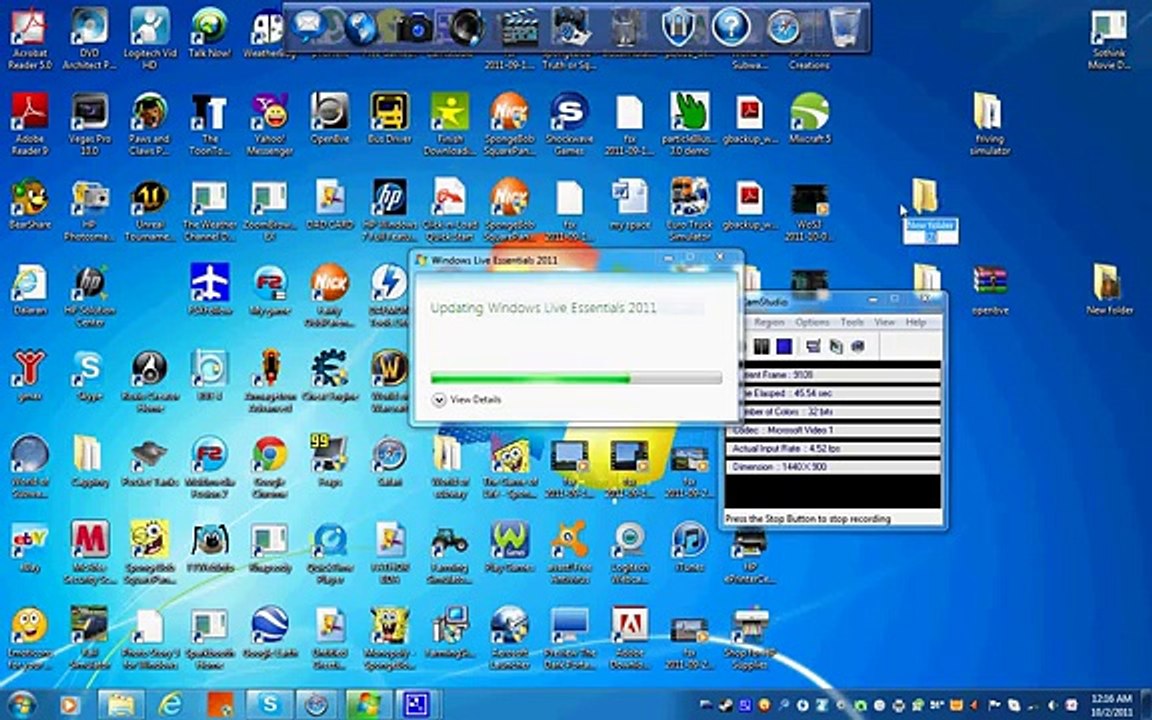Click the blue question mark dock icon

[x=731, y=27]
